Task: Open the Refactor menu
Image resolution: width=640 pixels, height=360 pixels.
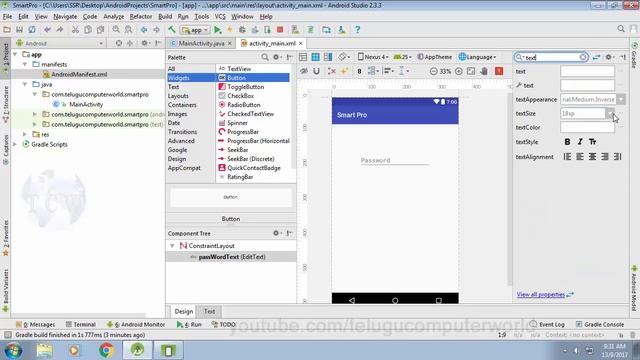Action: (x=141, y=16)
